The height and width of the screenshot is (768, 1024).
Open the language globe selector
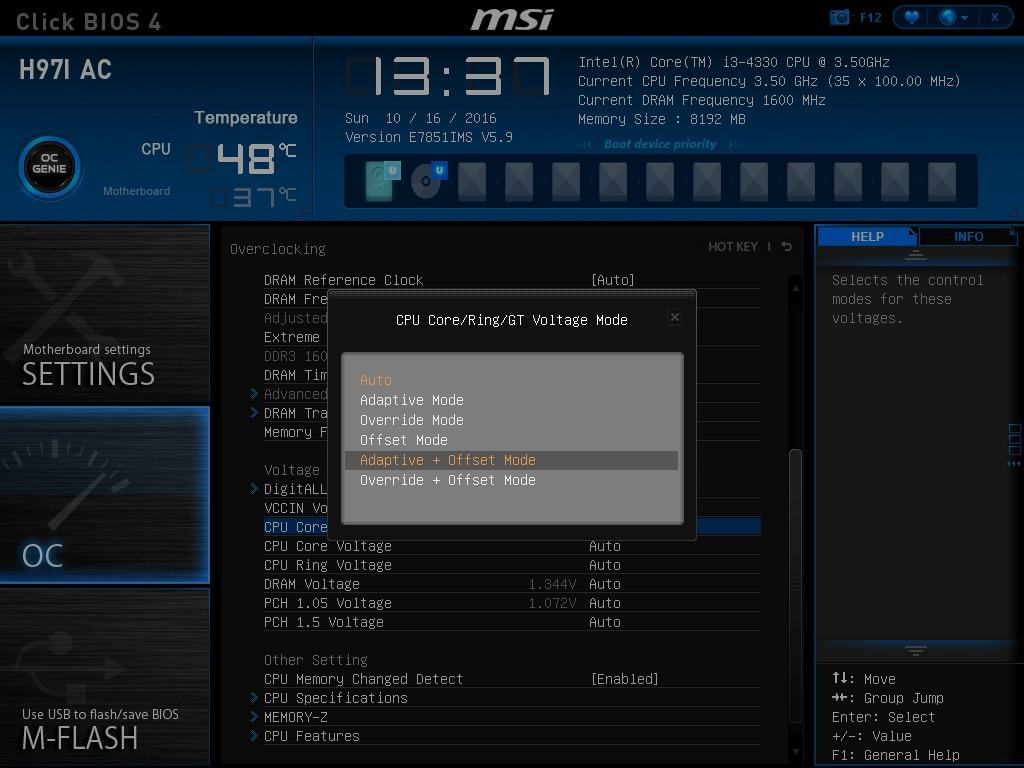(x=953, y=18)
